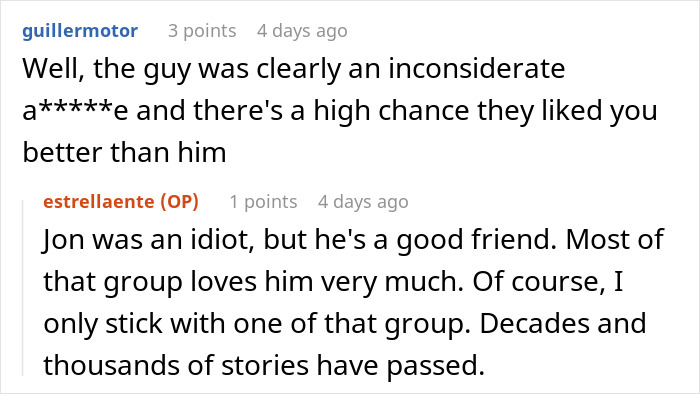Click the censored word 'a*****e'
This screenshot has height=394, width=700.
tap(75, 111)
